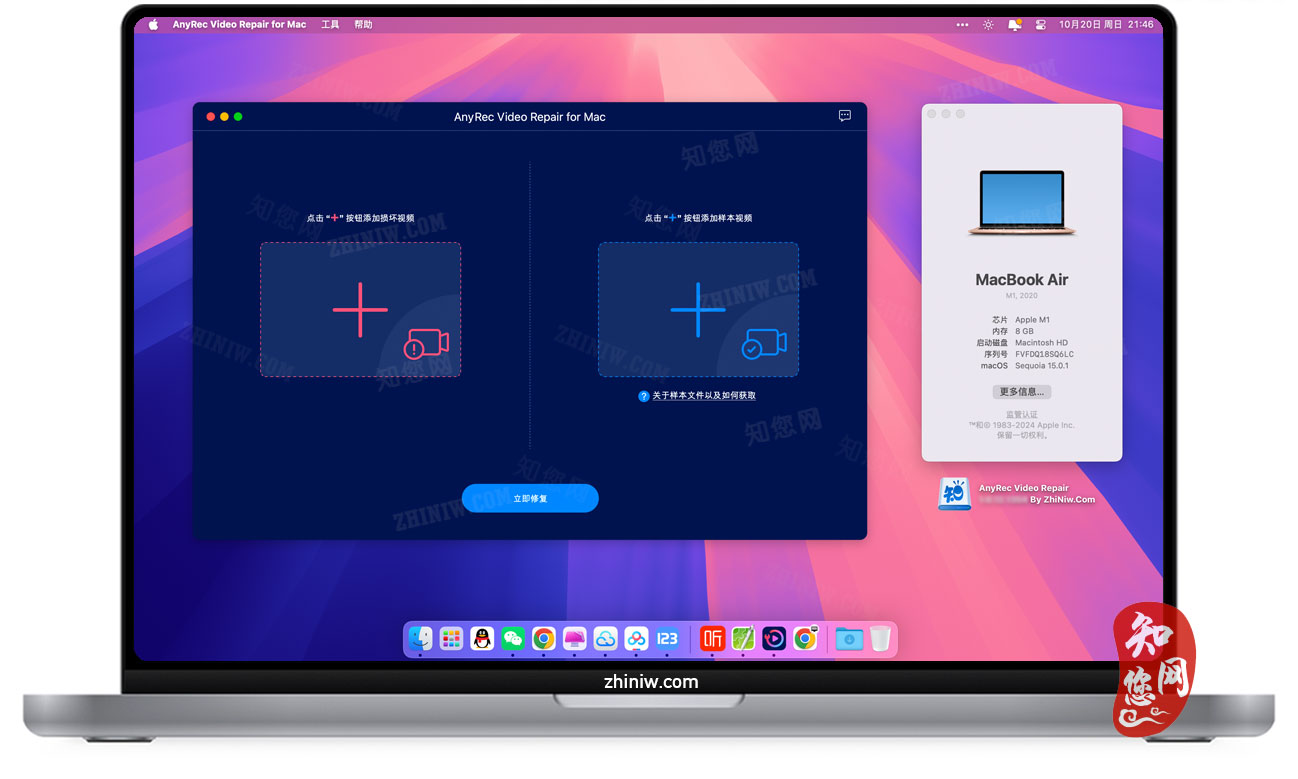The image size is (1298, 779).
Task: Click the blue camera checkmark icon
Action: pyautogui.click(x=764, y=344)
